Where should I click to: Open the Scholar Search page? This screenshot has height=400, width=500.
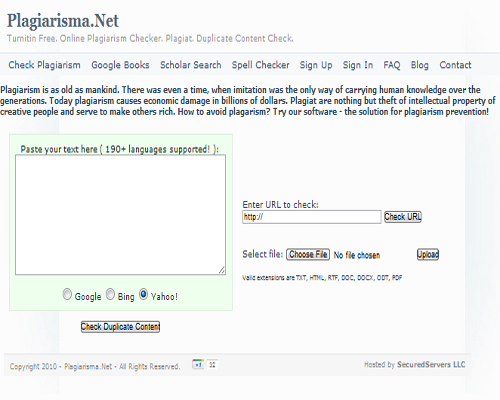pos(191,65)
